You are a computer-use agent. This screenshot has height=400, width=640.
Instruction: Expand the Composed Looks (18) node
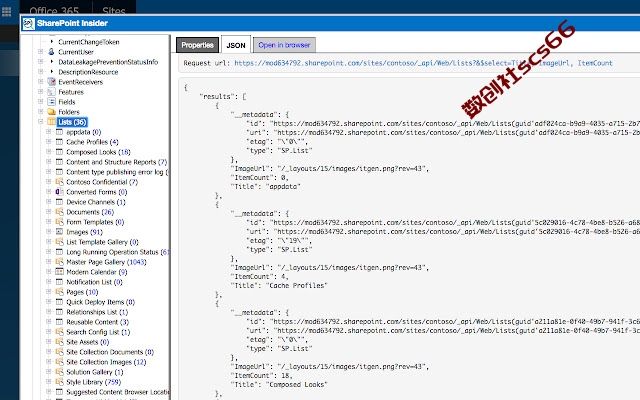49,152
